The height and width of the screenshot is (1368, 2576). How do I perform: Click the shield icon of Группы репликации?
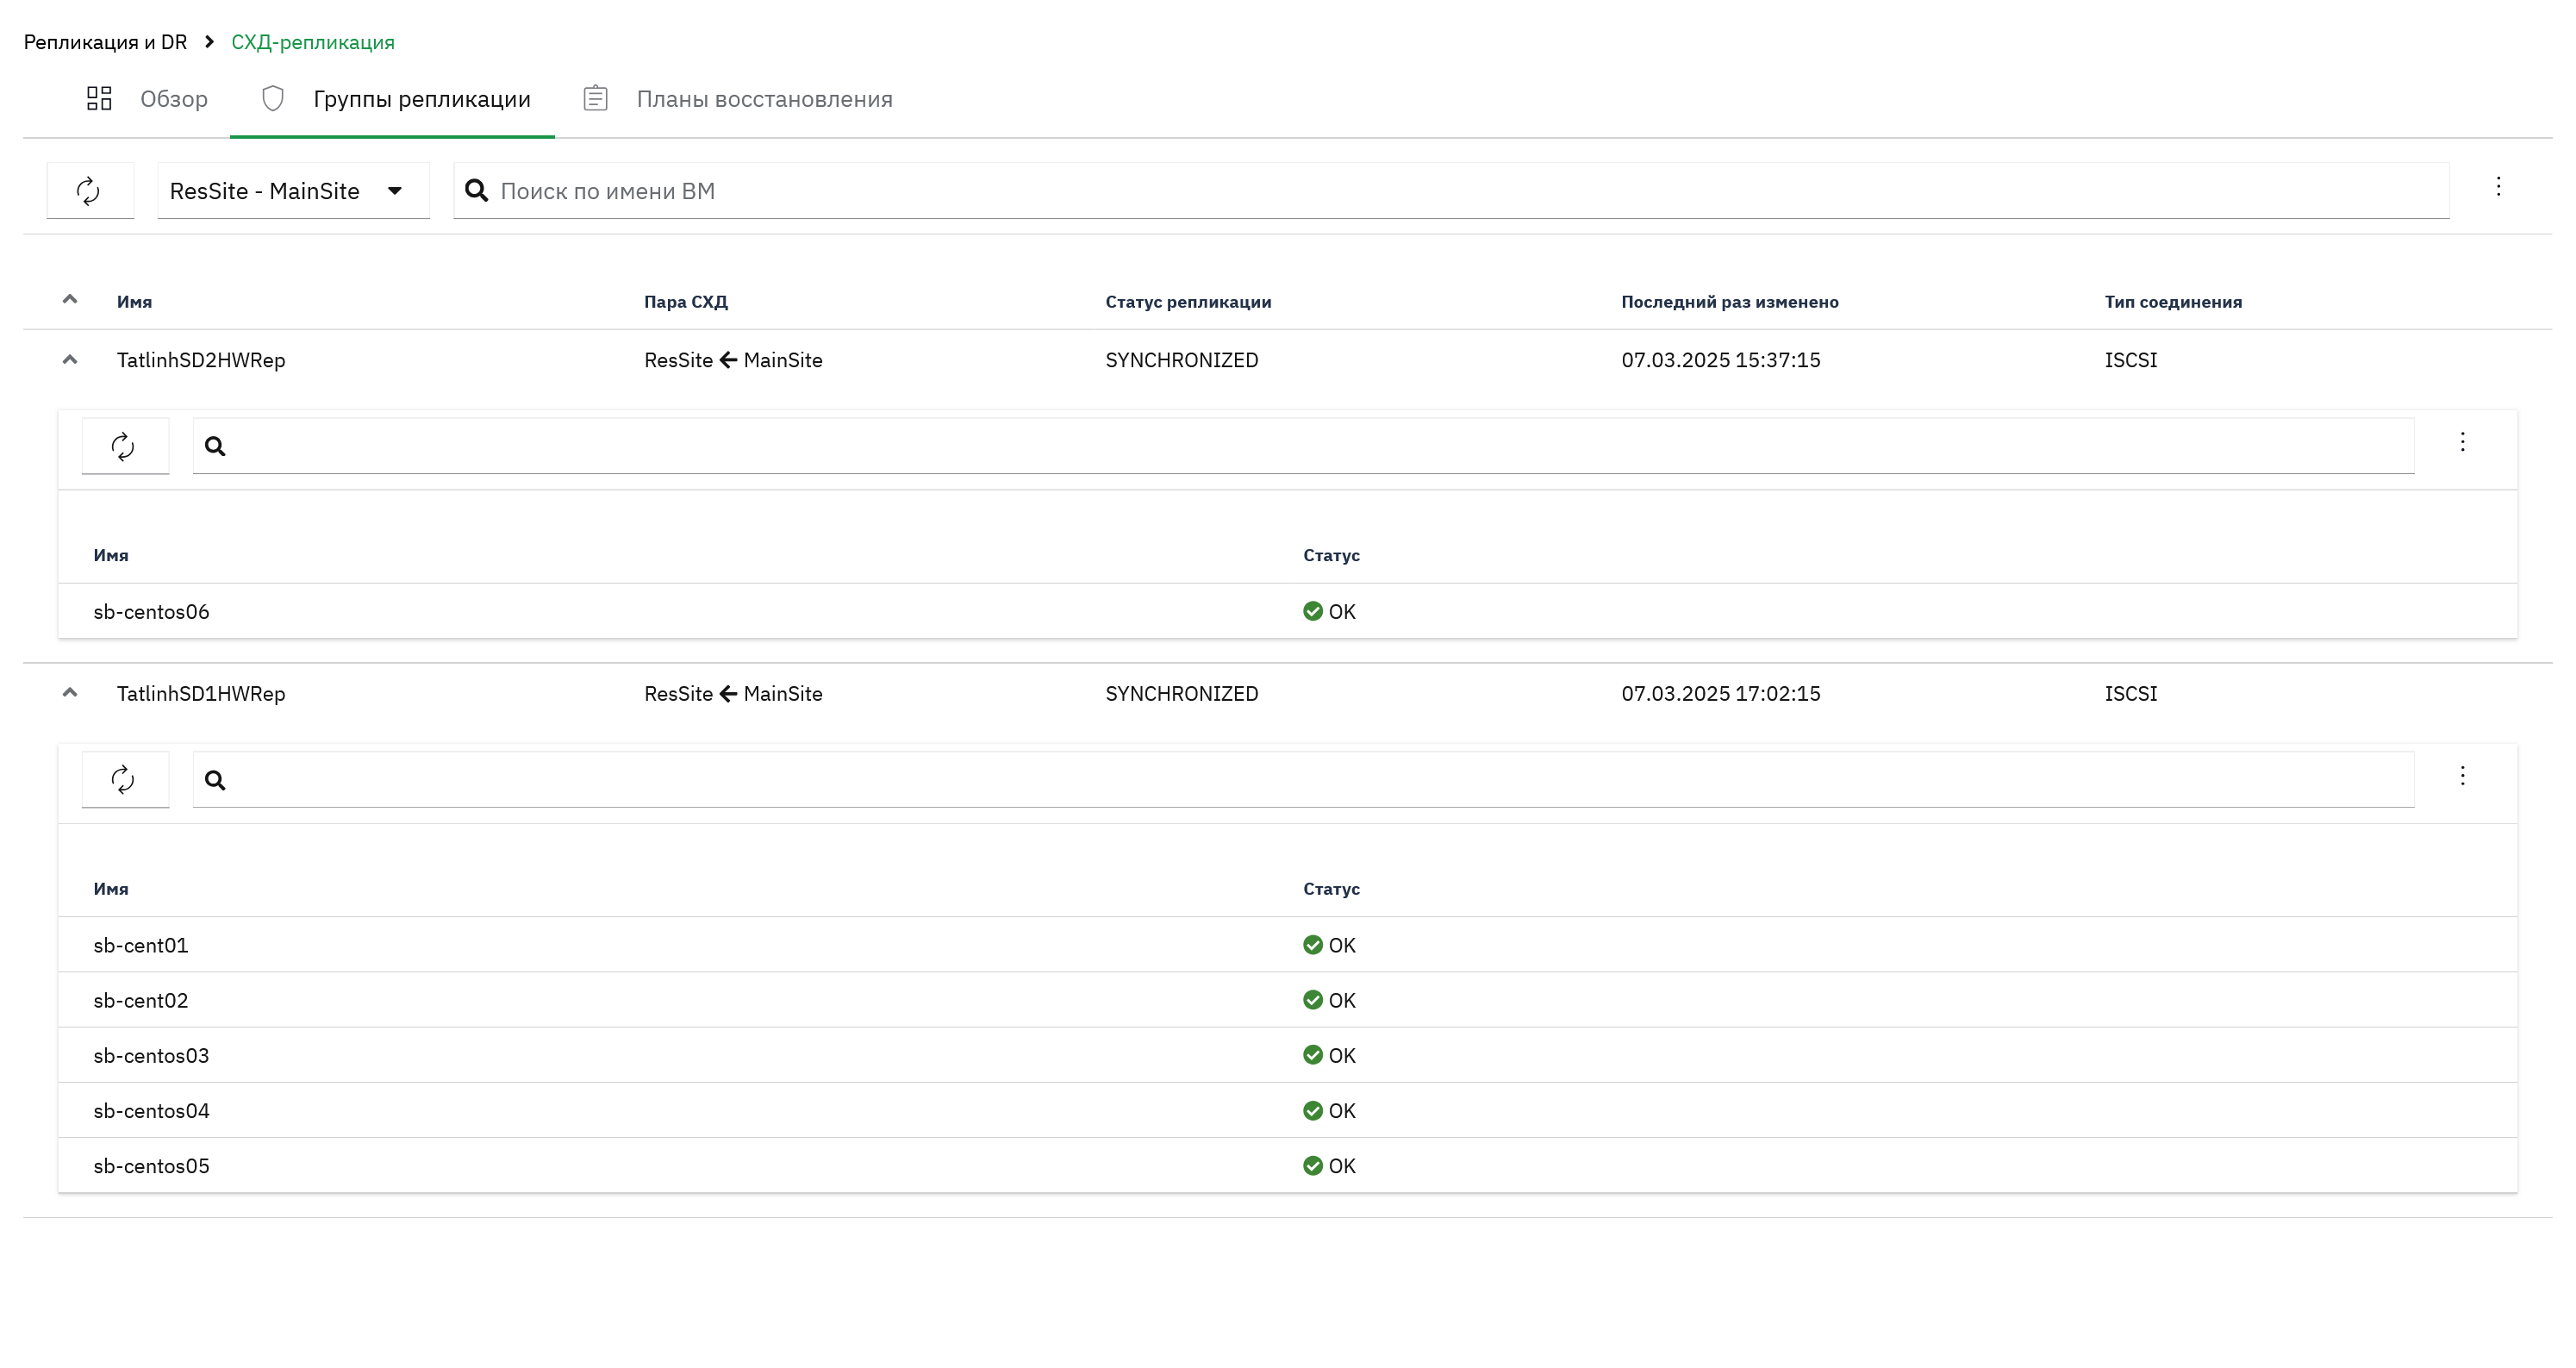273,98
